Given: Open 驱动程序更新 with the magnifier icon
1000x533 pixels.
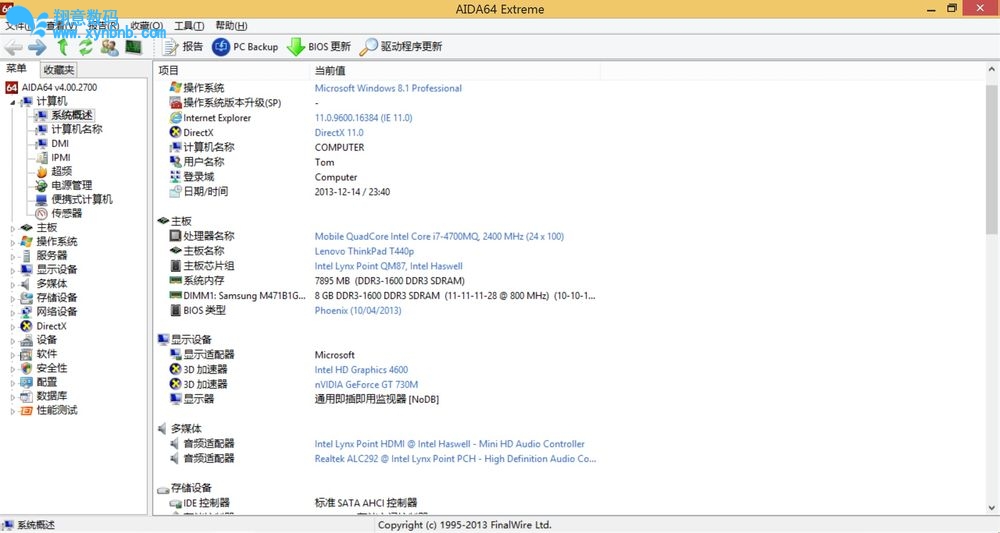Looking at the screenshot, I should point(401,47).
